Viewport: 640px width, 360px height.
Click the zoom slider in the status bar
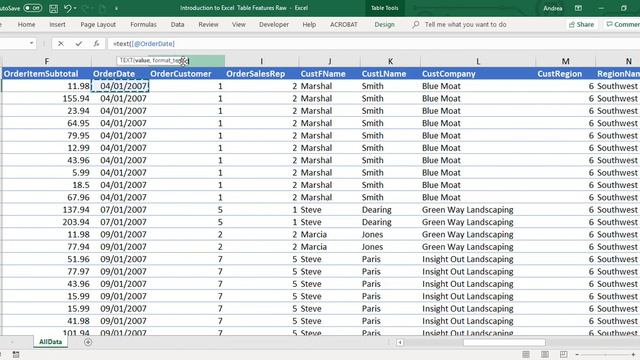tap(605, 354)
